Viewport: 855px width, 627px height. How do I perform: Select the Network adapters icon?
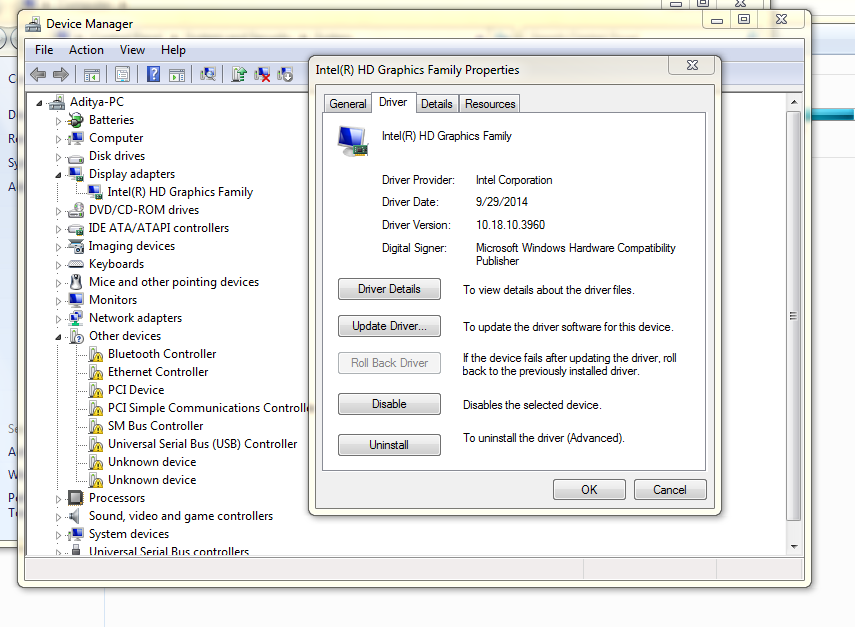coord(76,318)
